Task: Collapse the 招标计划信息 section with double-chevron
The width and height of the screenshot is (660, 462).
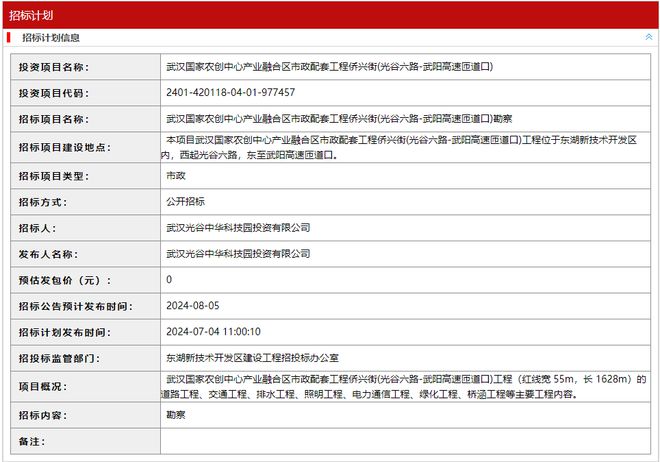Action: (x=649, y=37)
